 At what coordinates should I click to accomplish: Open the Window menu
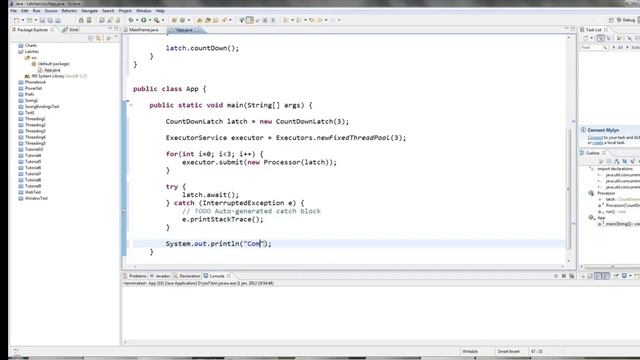pos(143,11)
